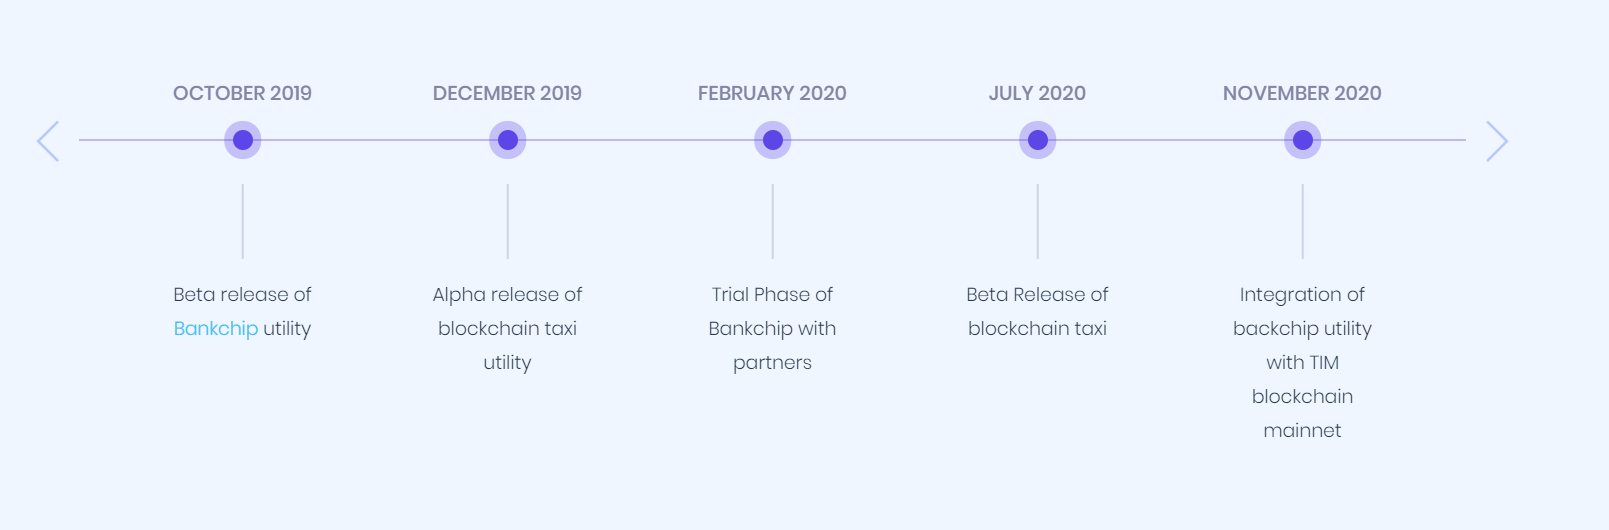Select the July 2020 timeline dot

(1038, 140)
